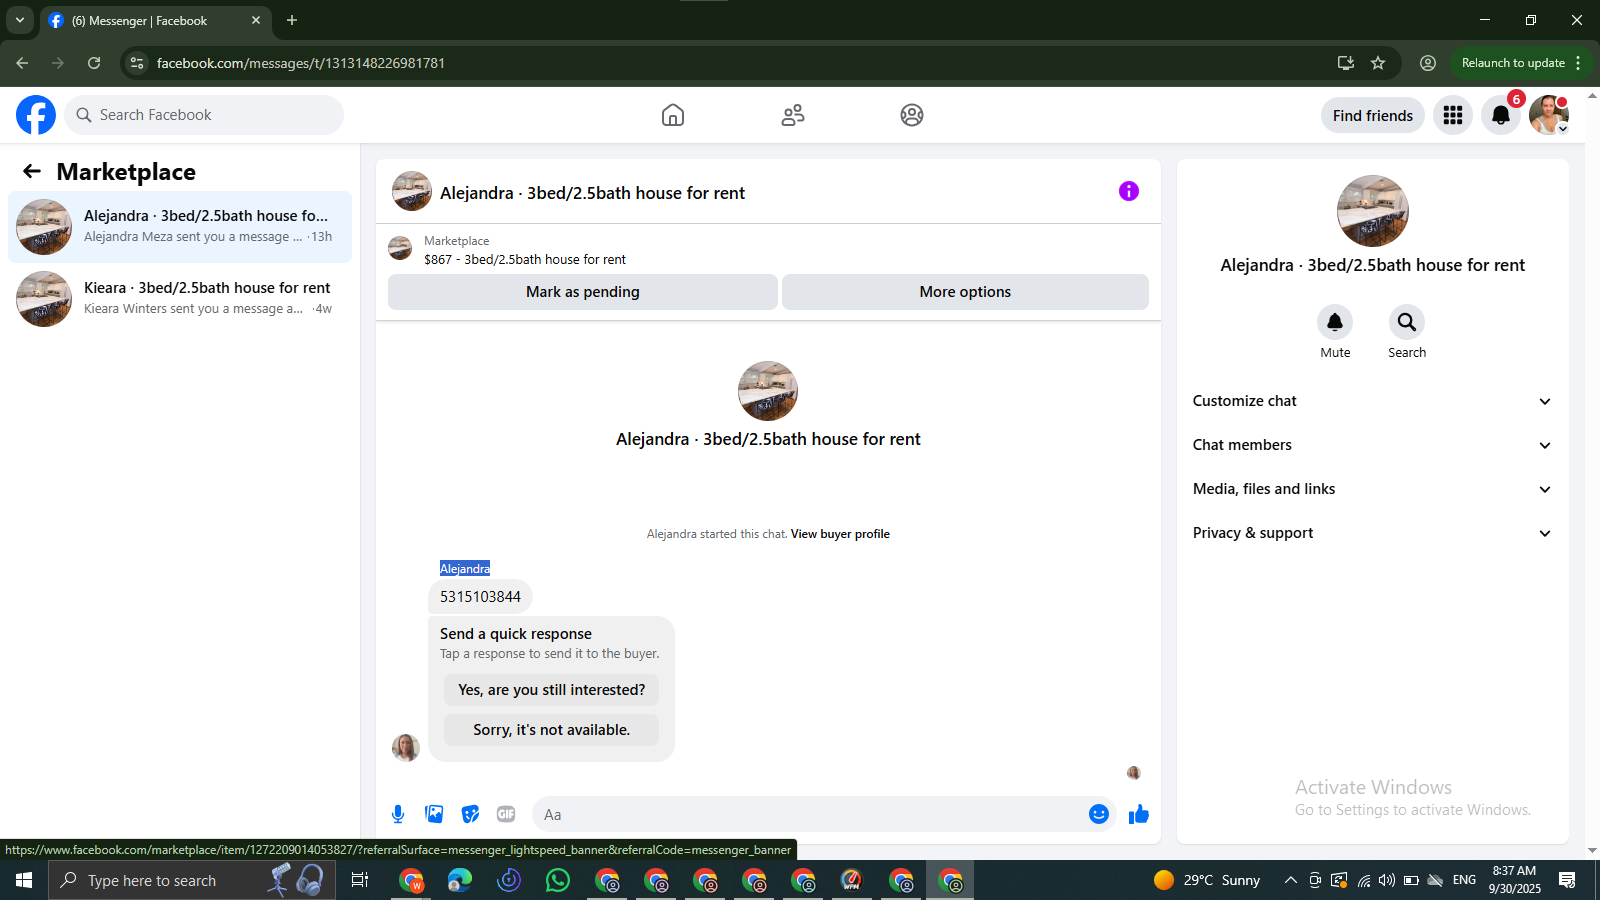
Task: Open the Facebook logo home link
Action: coord(36,115)
